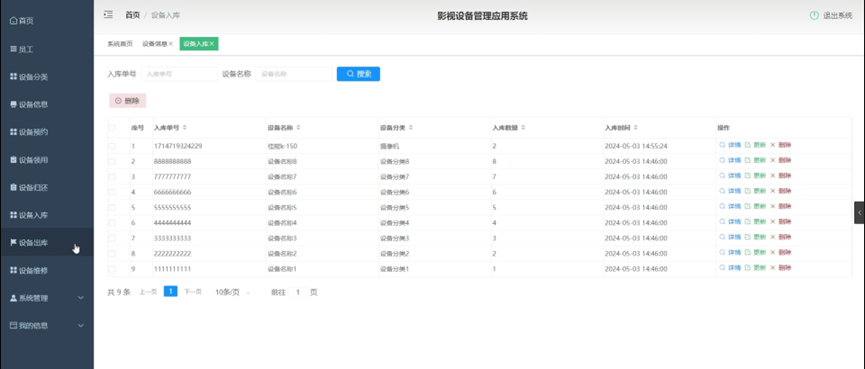View 详情 for entry 7777777777
The width and height of the screenshot is (865, 369).
point(730,176)
